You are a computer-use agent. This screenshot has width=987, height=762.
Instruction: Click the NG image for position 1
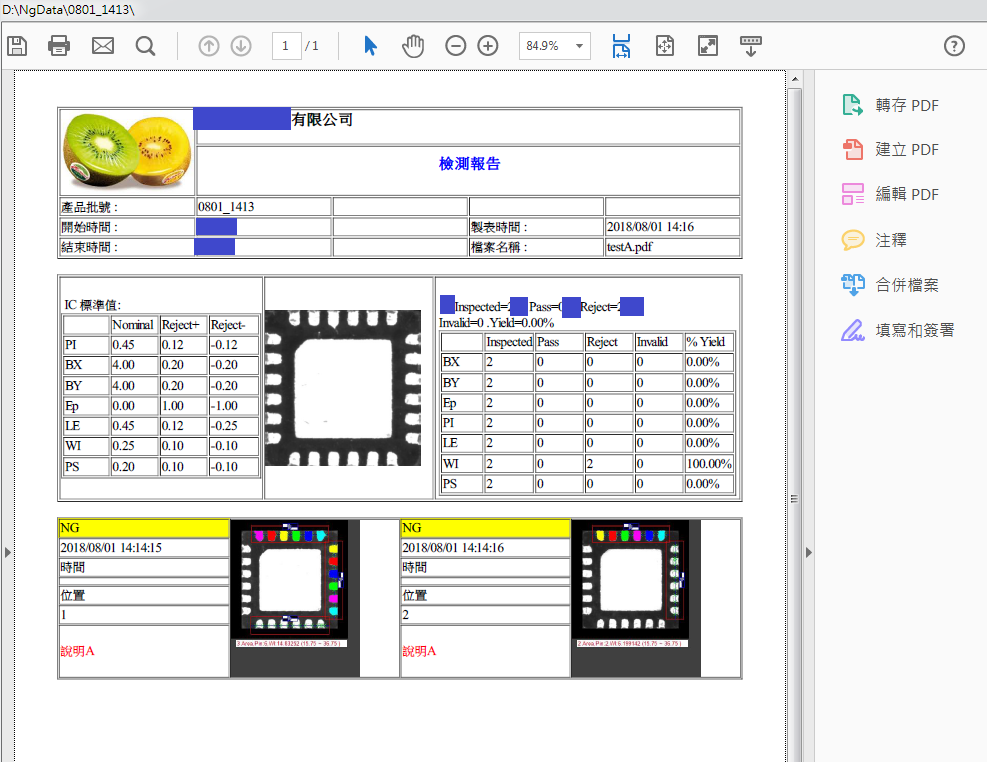tap(295, 598)
